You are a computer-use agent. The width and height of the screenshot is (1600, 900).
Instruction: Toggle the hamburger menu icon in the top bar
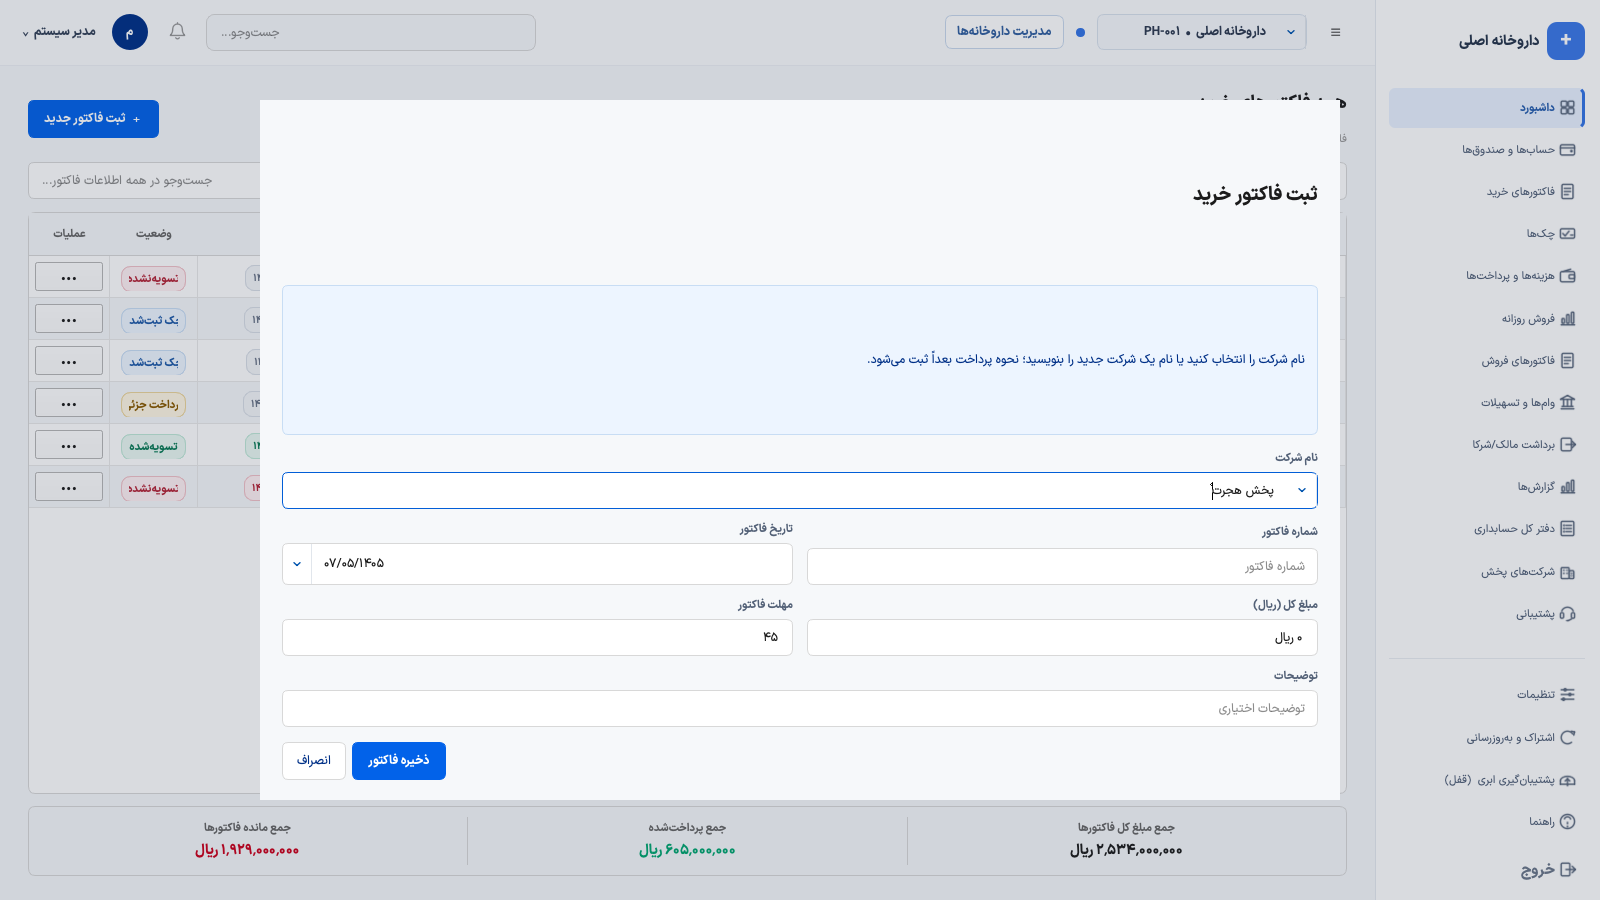tap(1335, 32)
